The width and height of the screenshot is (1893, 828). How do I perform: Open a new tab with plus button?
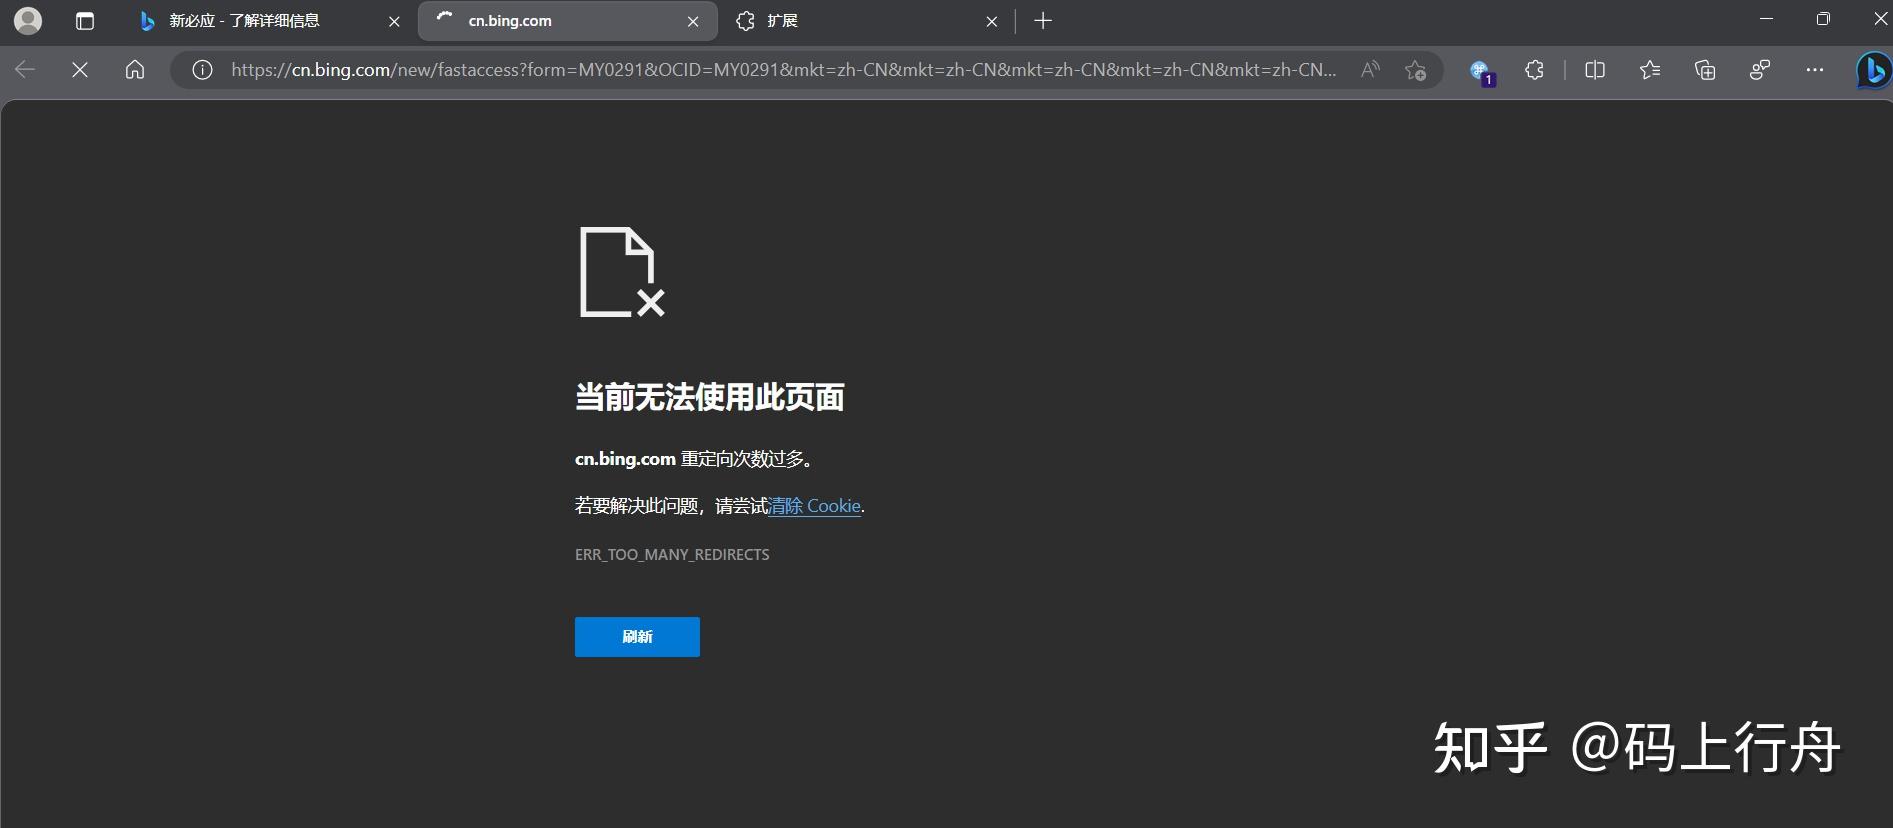(x=1043, y=21)
